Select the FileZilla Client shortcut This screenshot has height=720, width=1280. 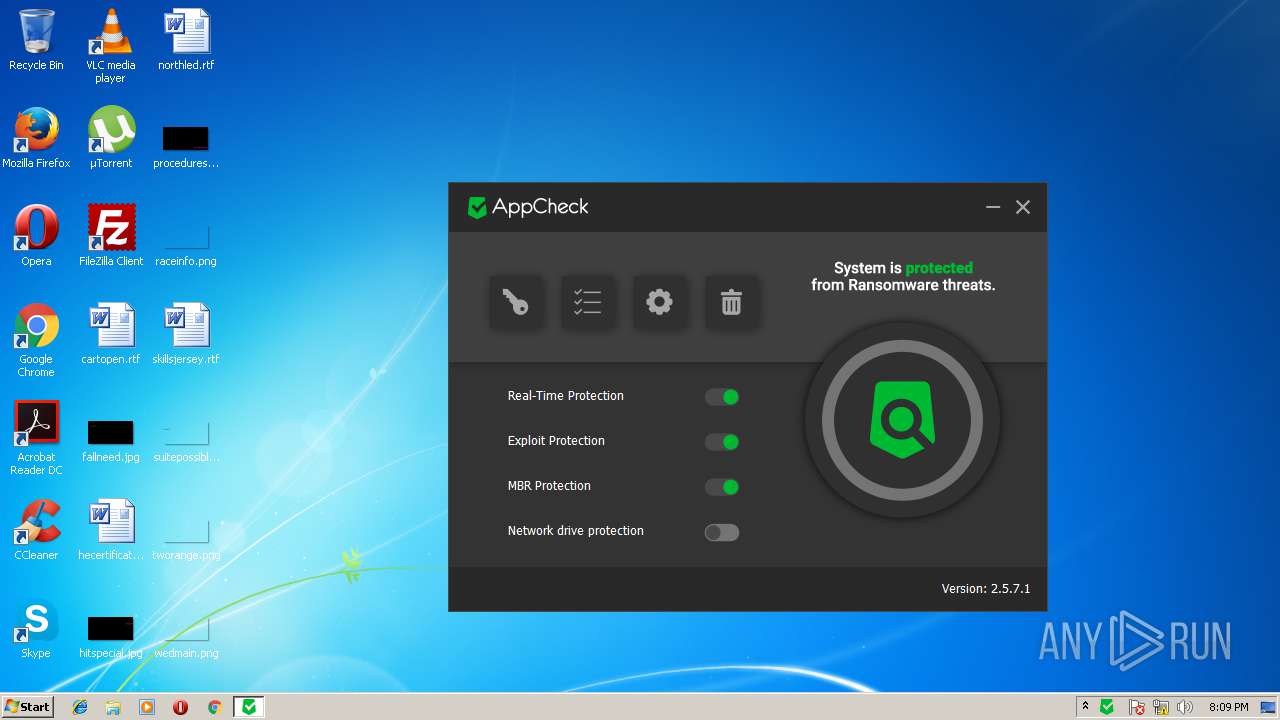click(111, 236)
